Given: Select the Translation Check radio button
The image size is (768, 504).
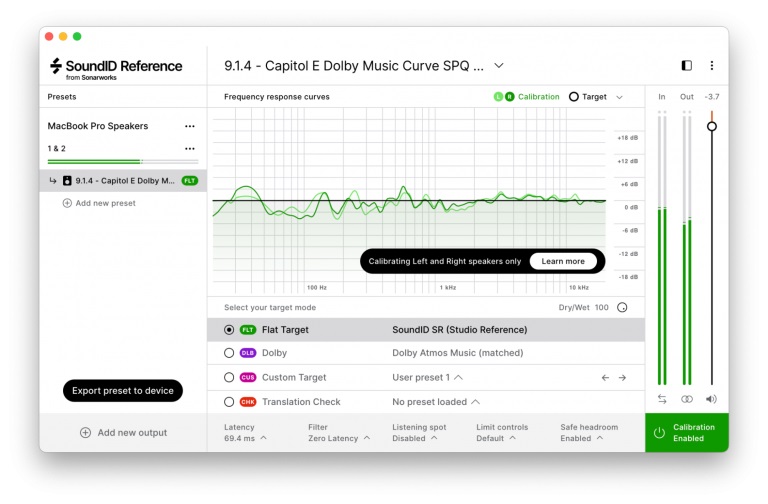Looking at the screenshot, I should (x=229, y=402).
